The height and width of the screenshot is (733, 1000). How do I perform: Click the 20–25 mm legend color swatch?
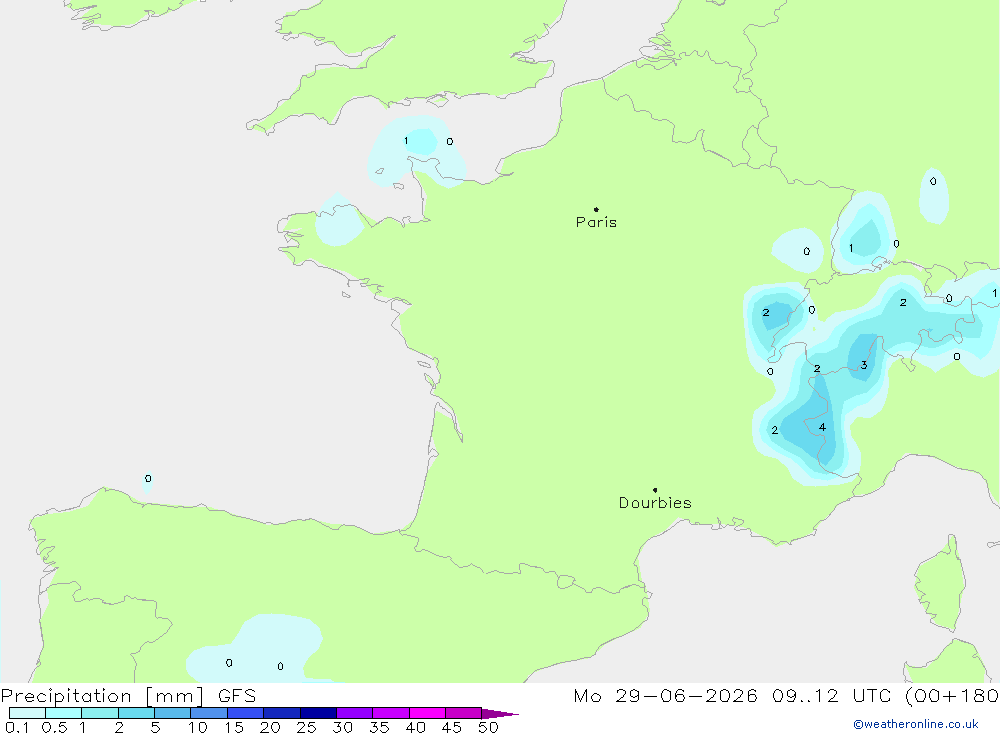pos(282,713)
